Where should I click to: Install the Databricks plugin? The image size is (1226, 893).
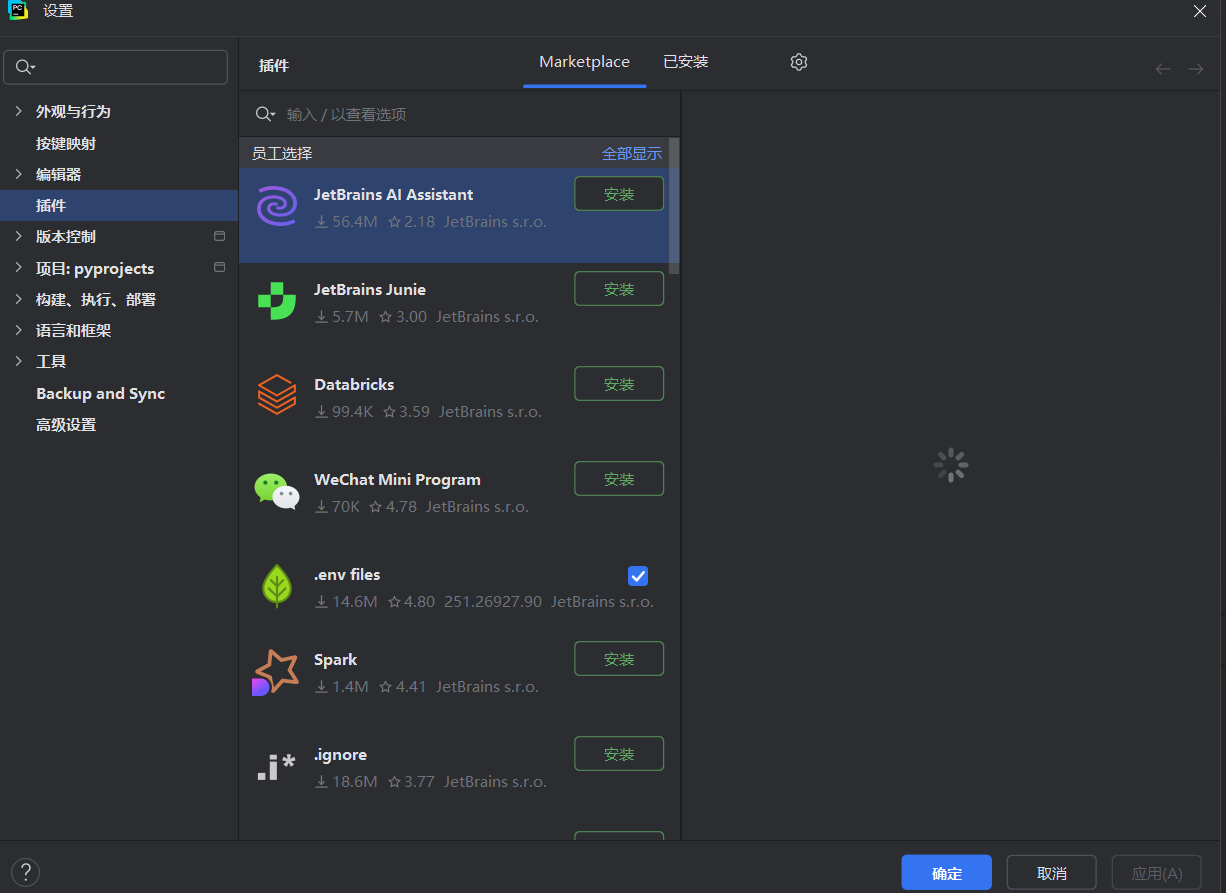[x=619, y=384]
